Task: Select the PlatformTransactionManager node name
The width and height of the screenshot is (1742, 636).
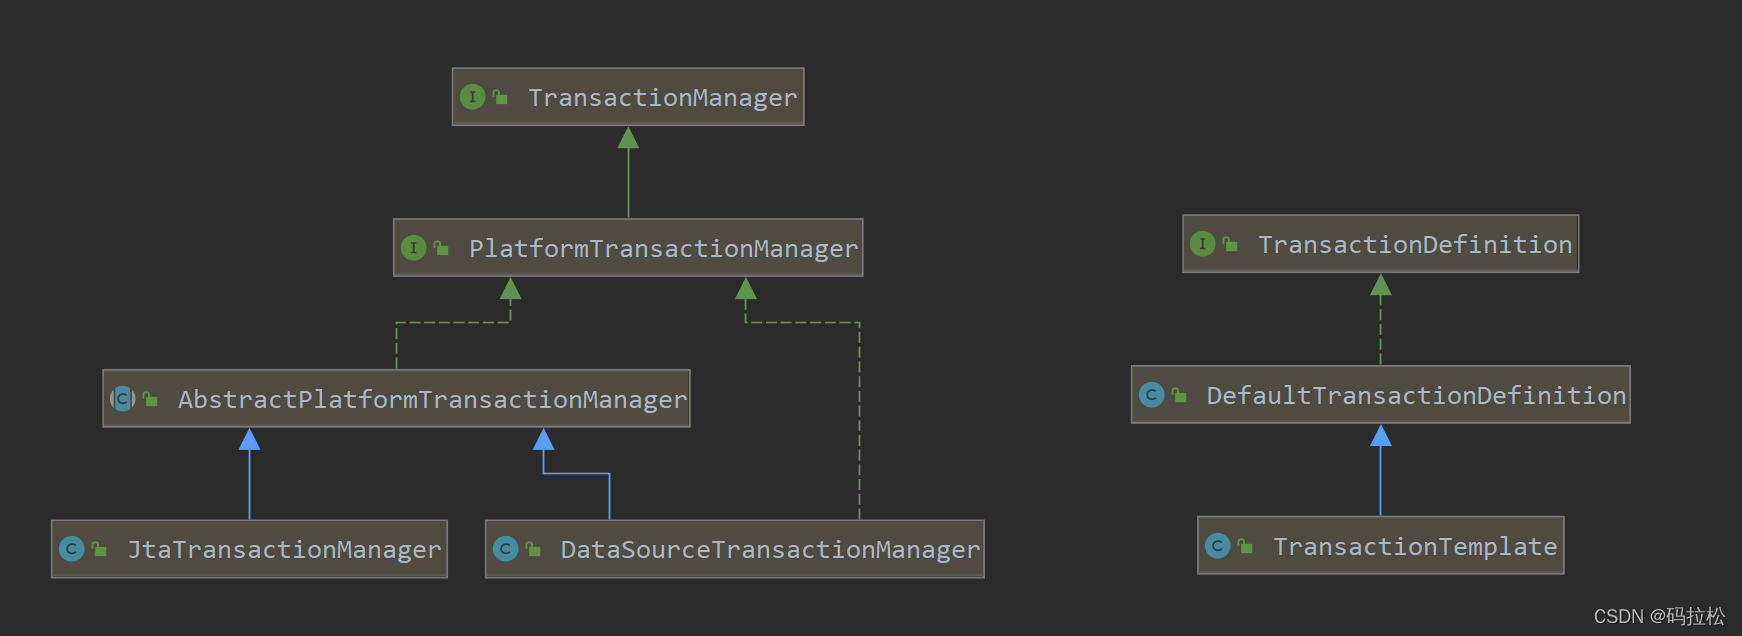Action: point(663,249)
